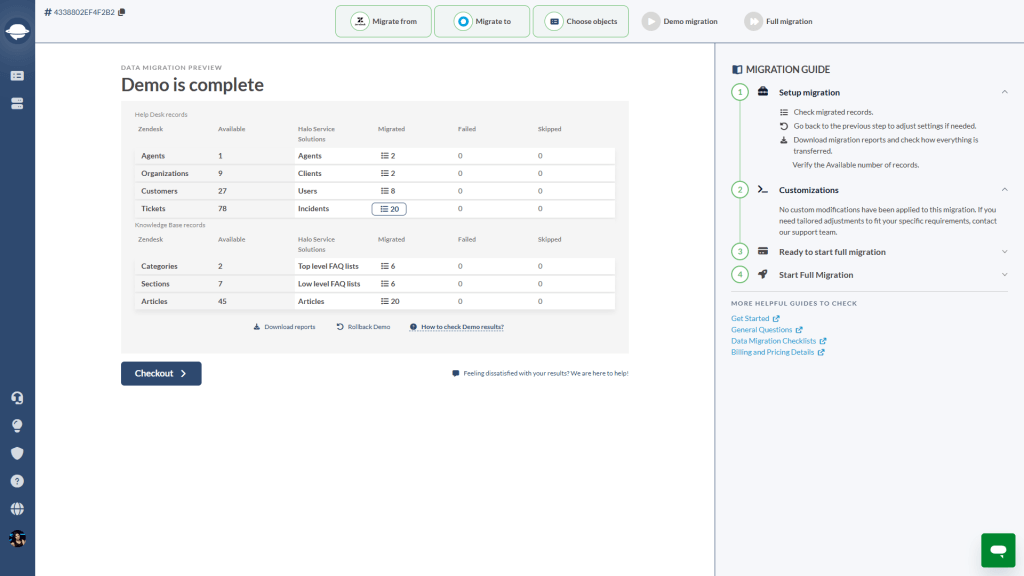Image resolution: width=1024 pixels, height=576 pixels.
Task: Go to the Migrate from step
Action: coord(383,22)
